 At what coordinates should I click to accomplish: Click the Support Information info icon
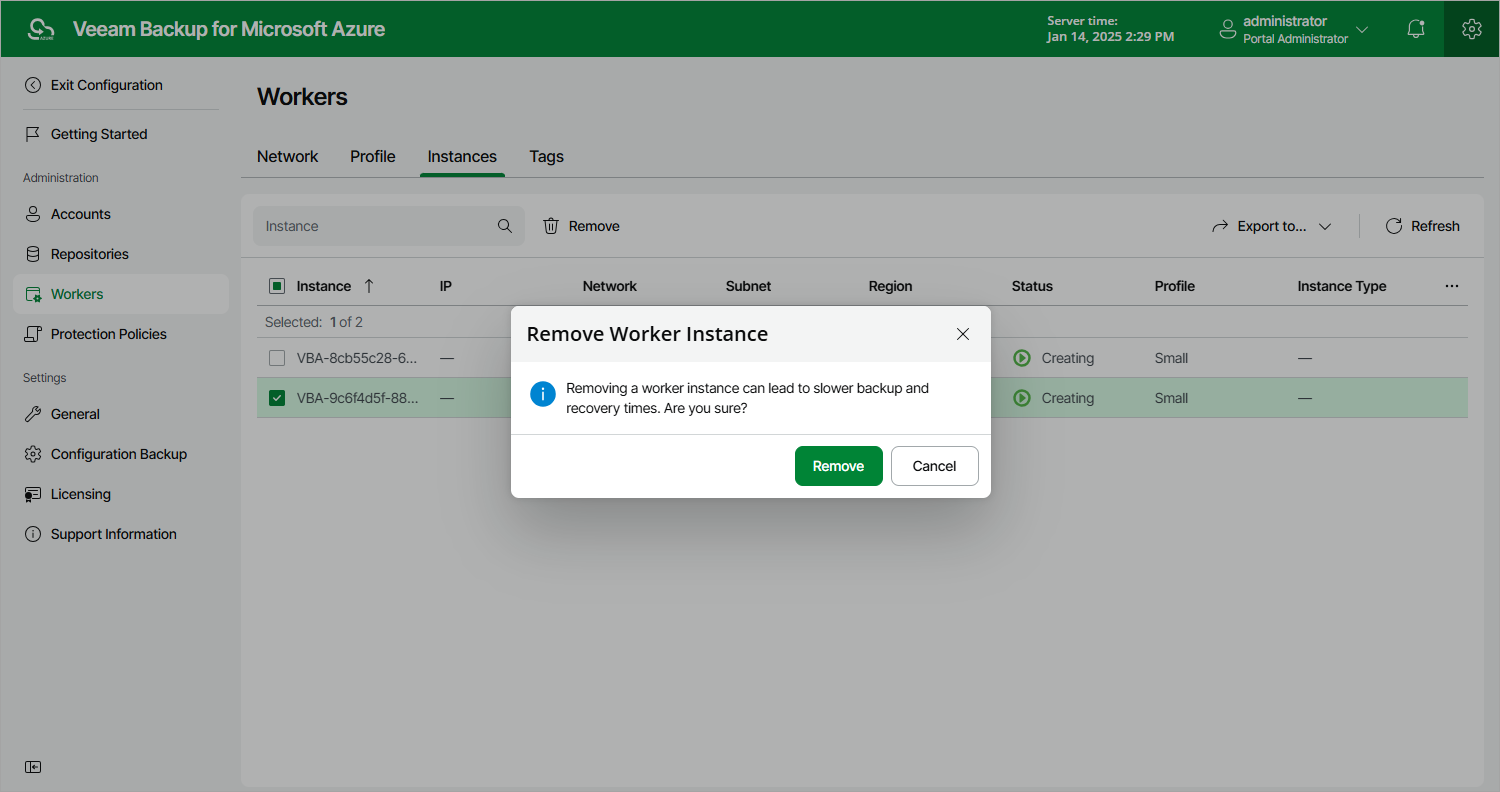click(33, 534)
